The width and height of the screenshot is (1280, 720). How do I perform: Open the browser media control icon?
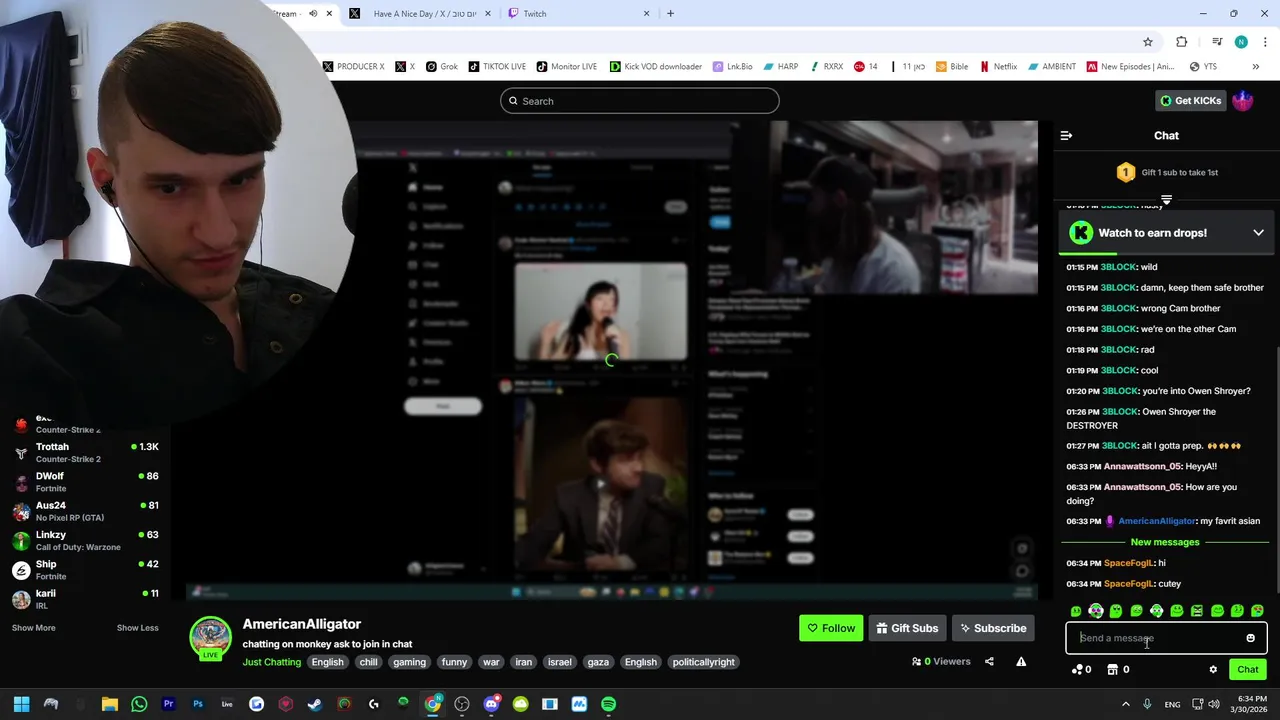pos(1217,42)
